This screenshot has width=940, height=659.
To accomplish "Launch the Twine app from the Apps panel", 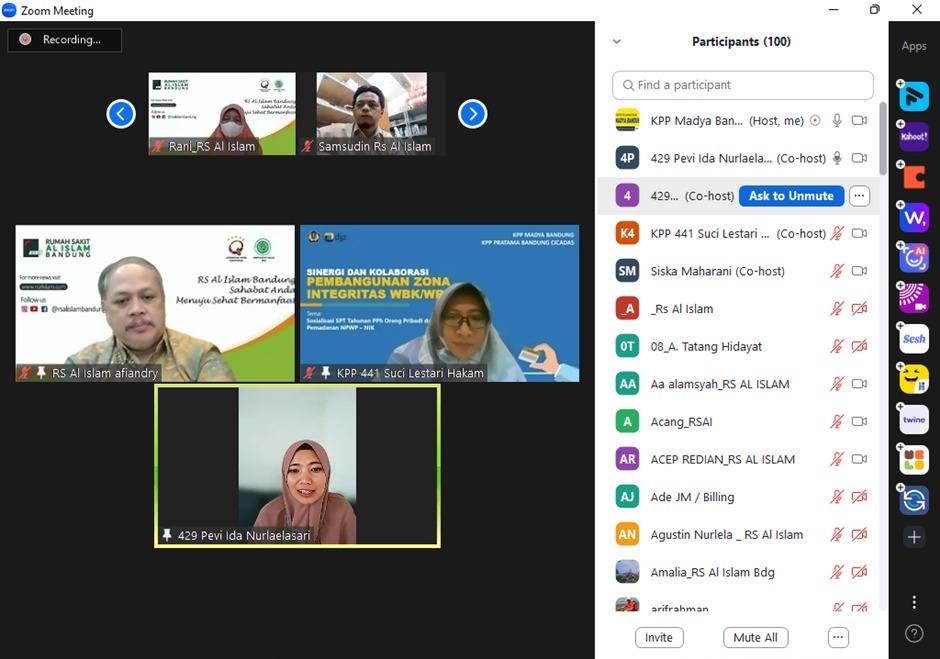I will [914, 420].
